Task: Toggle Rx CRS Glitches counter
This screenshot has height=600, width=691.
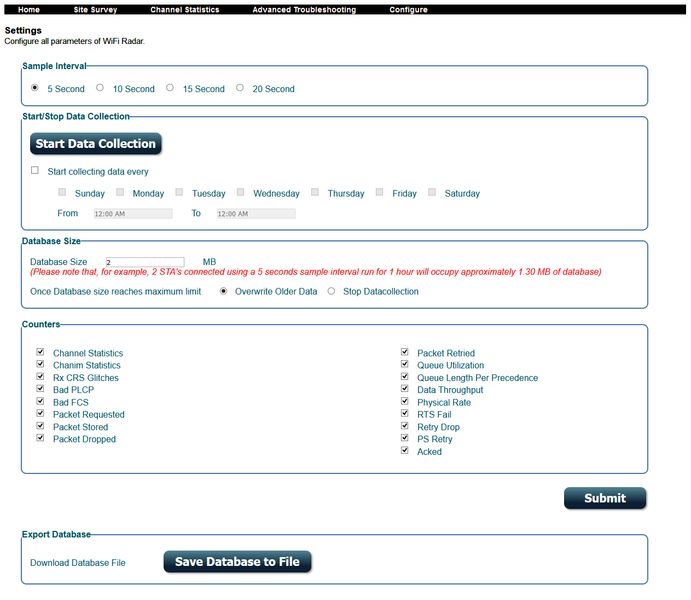Action: pos(40,376)
